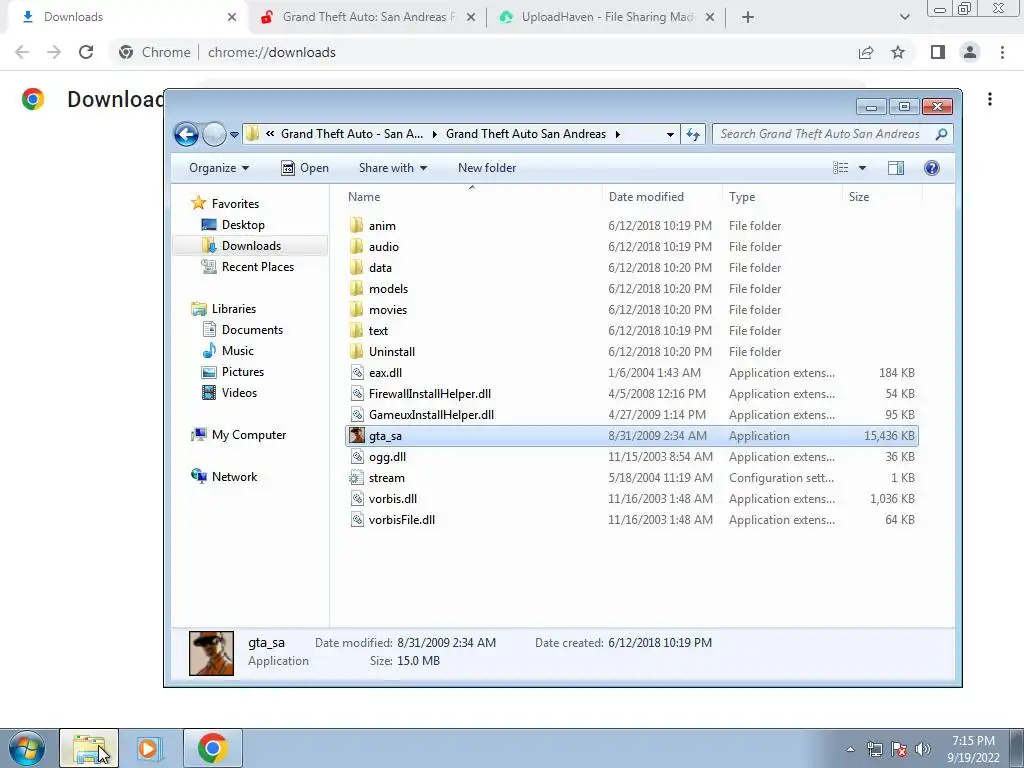Open Chrome tab search dropdown

click(904, 17)
